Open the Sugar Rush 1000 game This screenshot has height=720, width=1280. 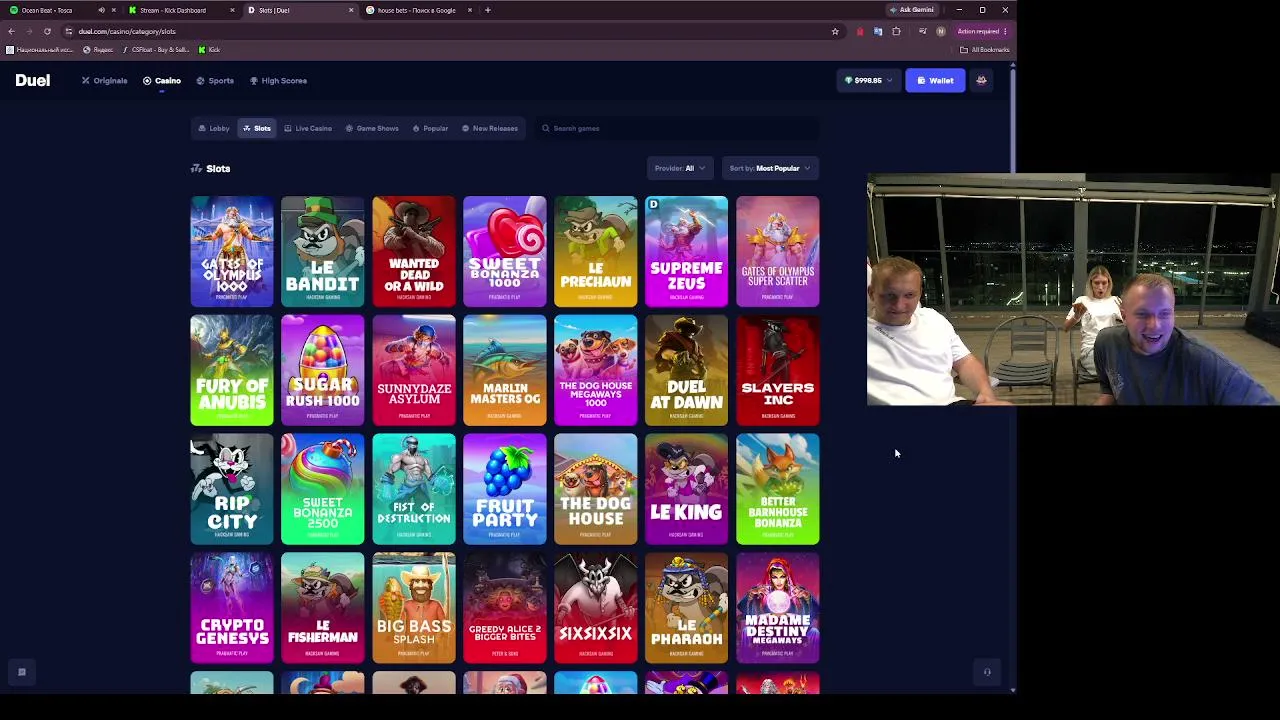323,370
